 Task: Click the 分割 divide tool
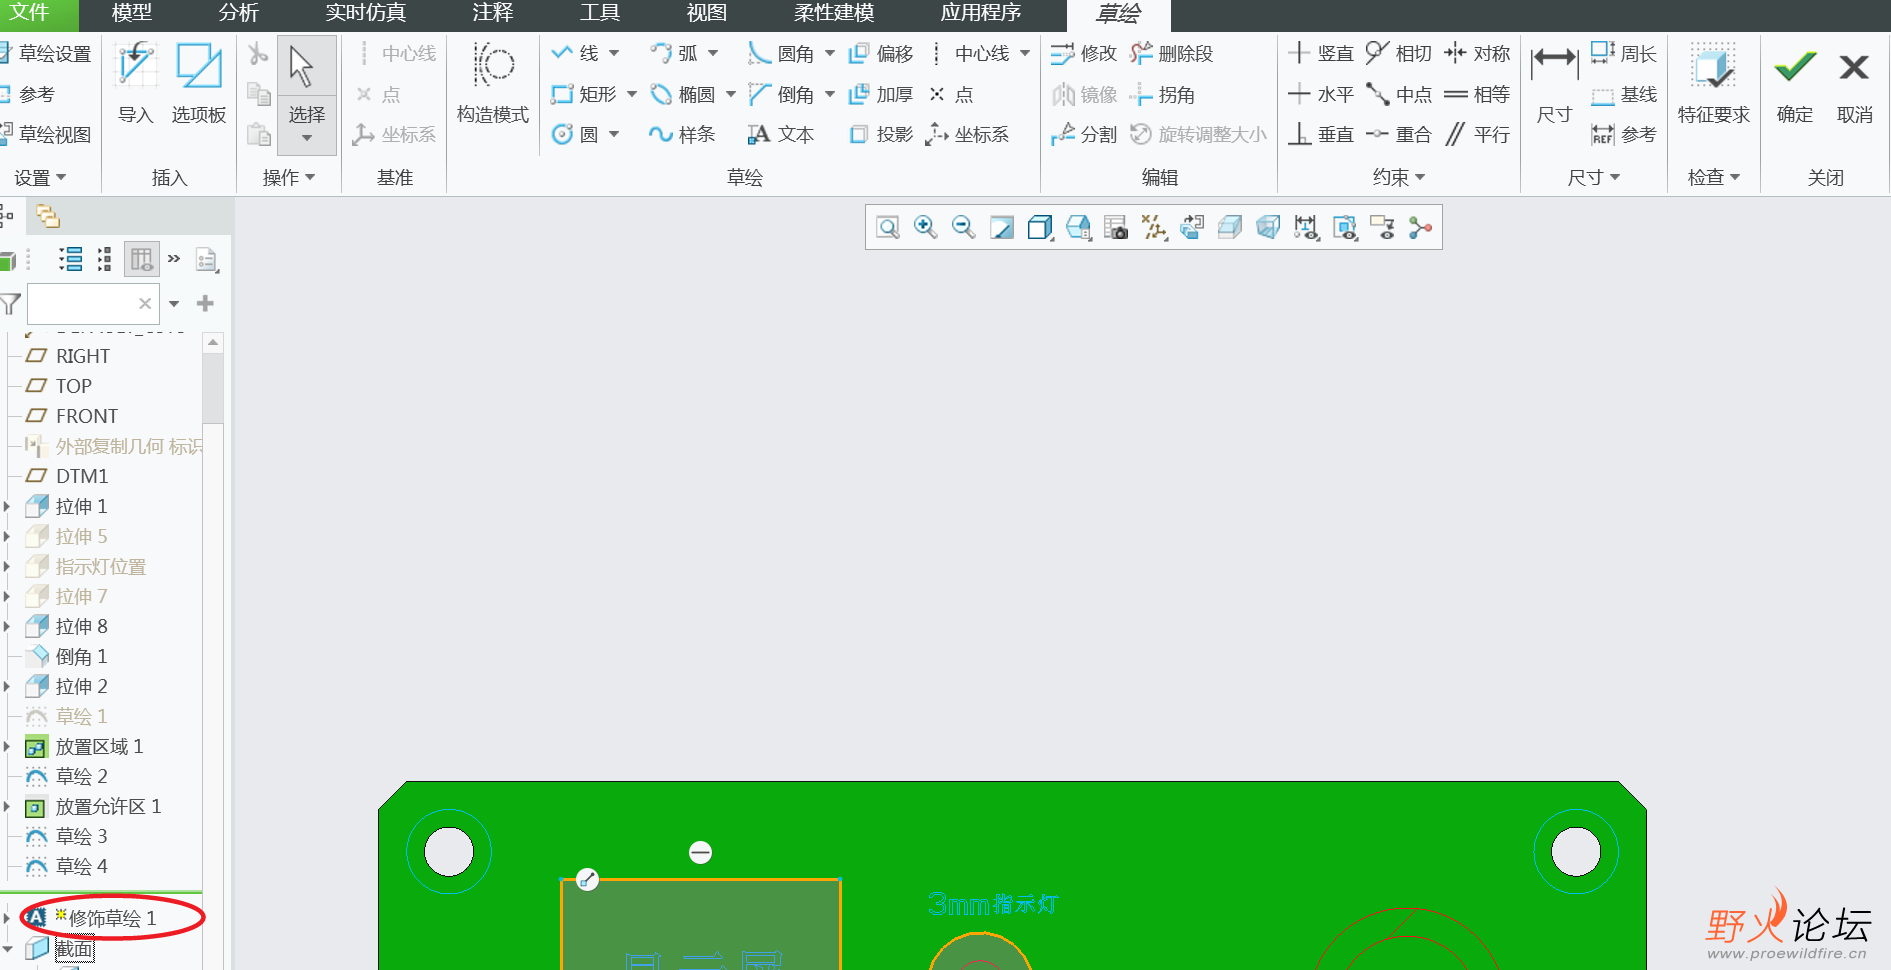[1084, 134]
